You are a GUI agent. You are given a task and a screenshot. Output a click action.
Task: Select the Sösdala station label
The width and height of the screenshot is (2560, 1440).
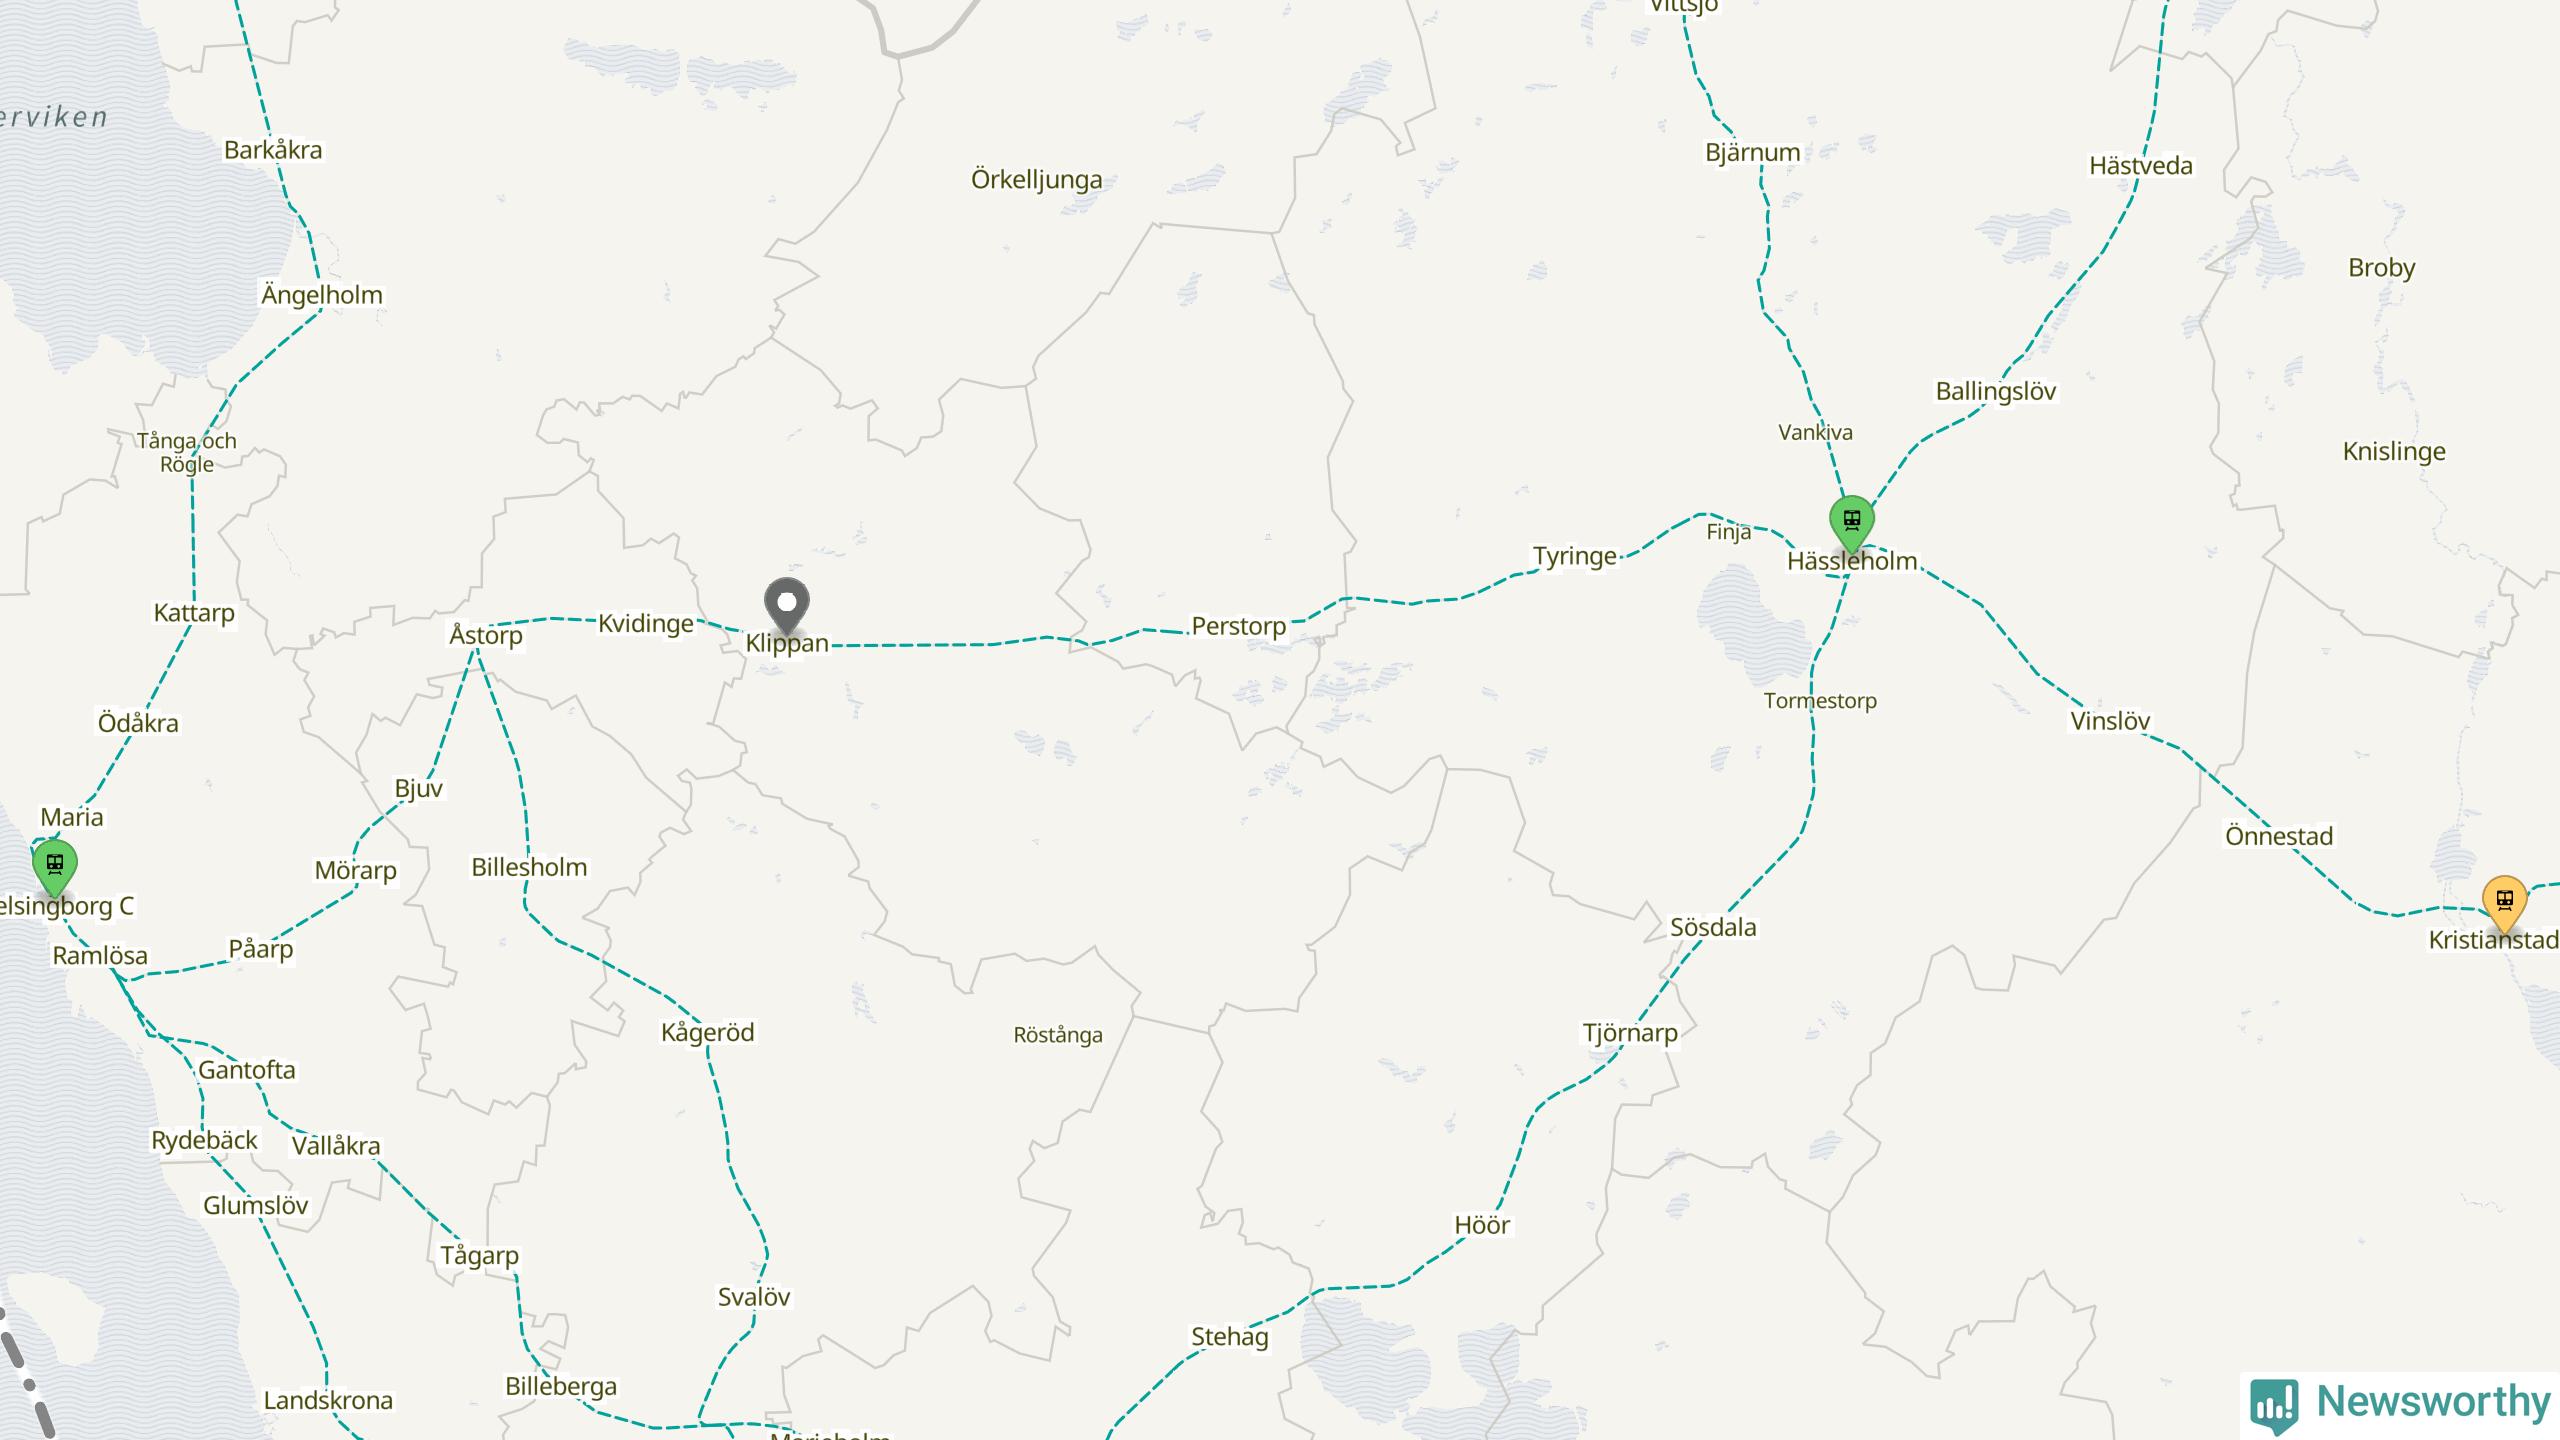1713,927
